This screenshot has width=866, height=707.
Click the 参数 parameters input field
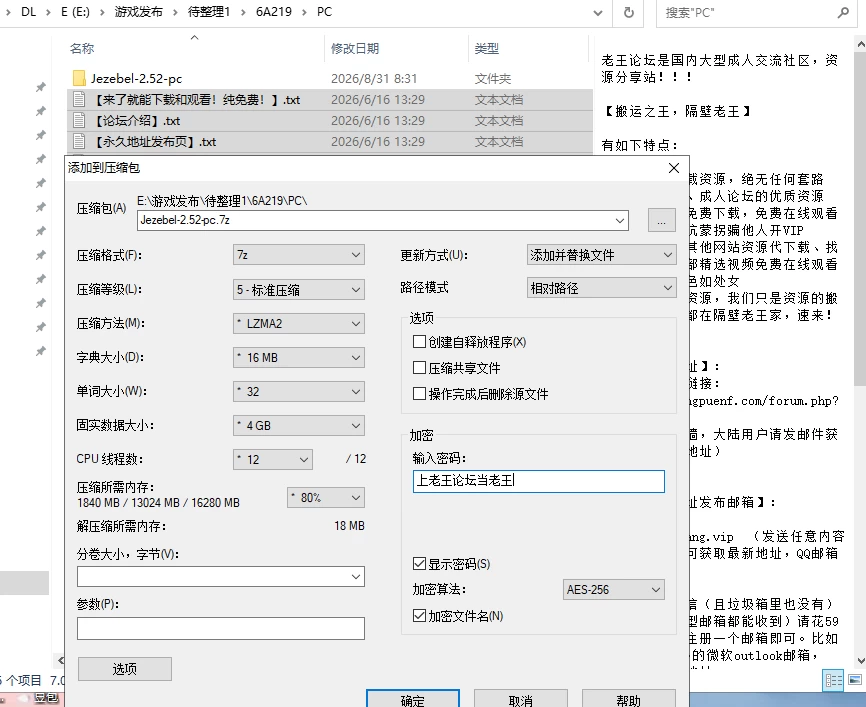[x=220, y=629]
